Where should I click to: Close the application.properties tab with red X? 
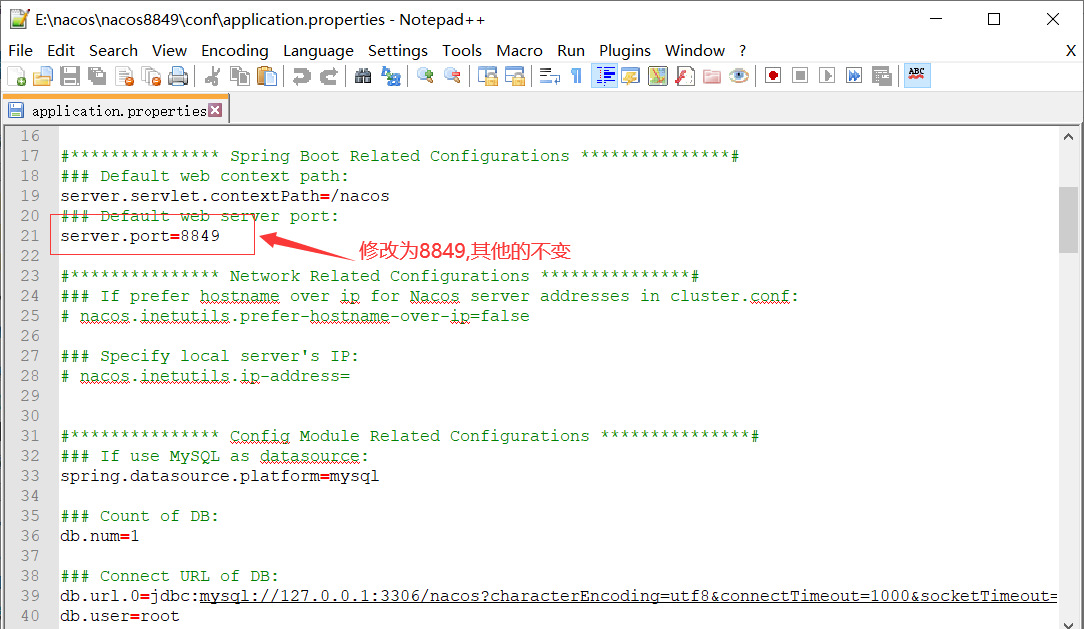pyautogui.click(x=216, y=110)
